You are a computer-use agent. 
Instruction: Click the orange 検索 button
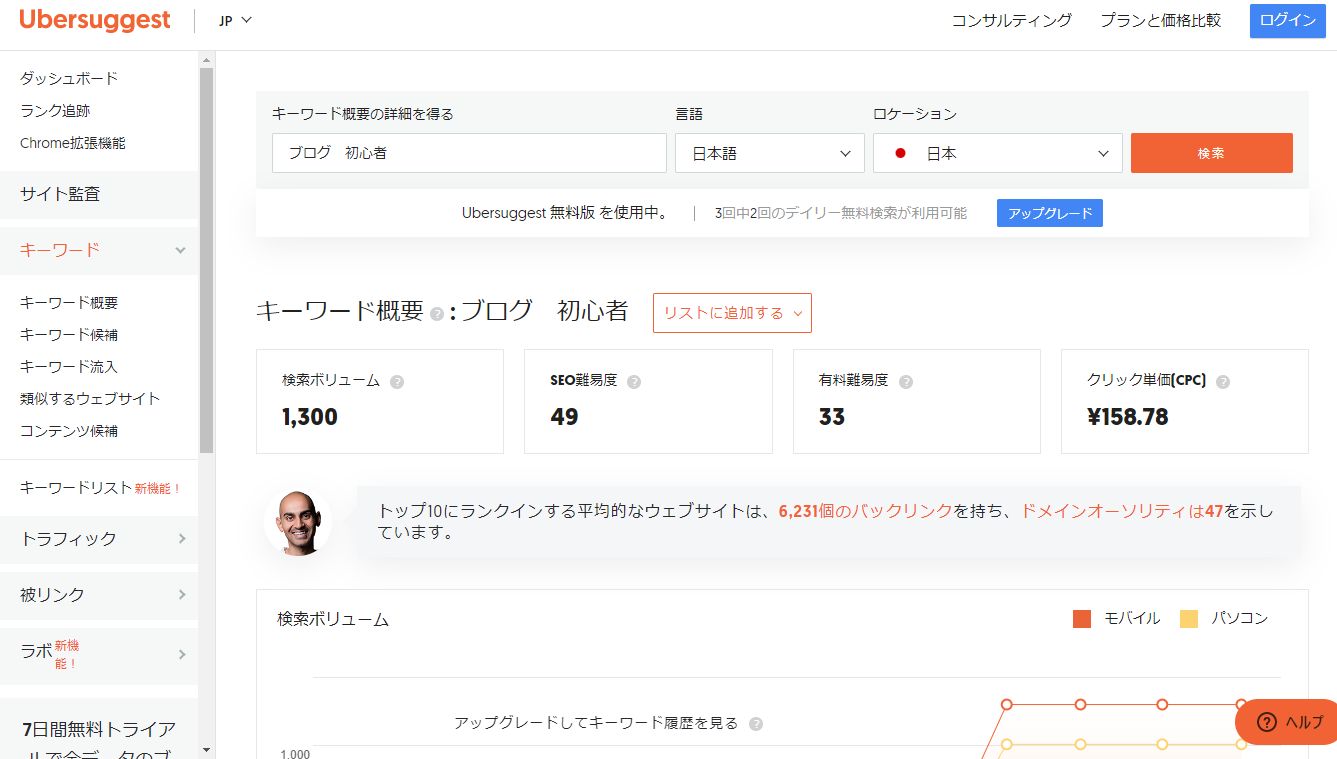pos(1212,153)
